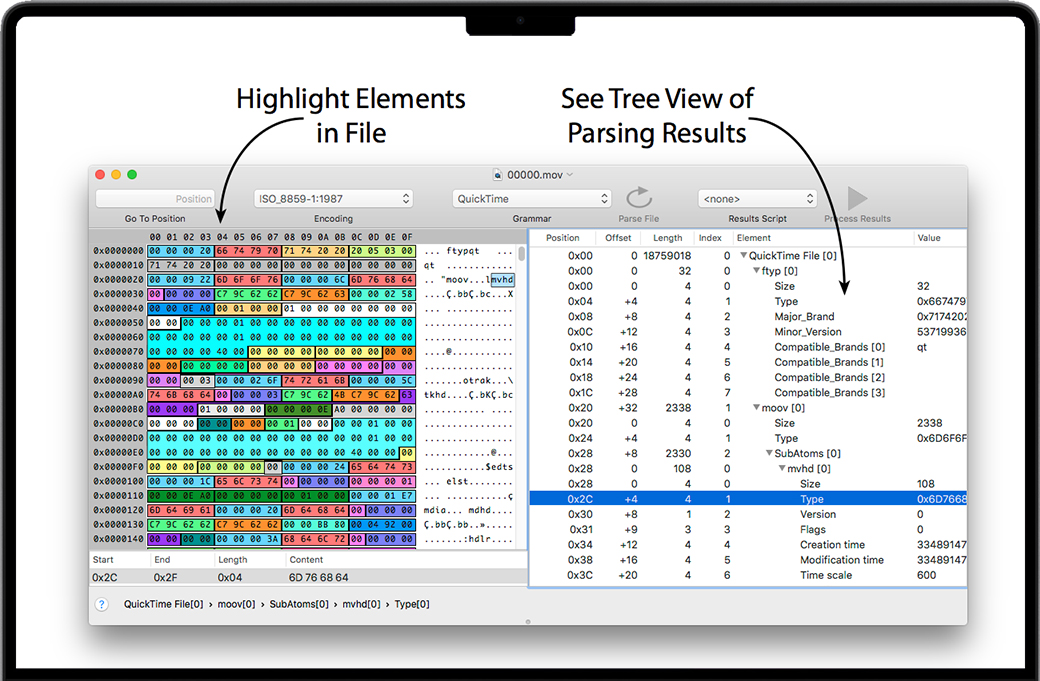Open the help question mark button

(x=101, y=604)
